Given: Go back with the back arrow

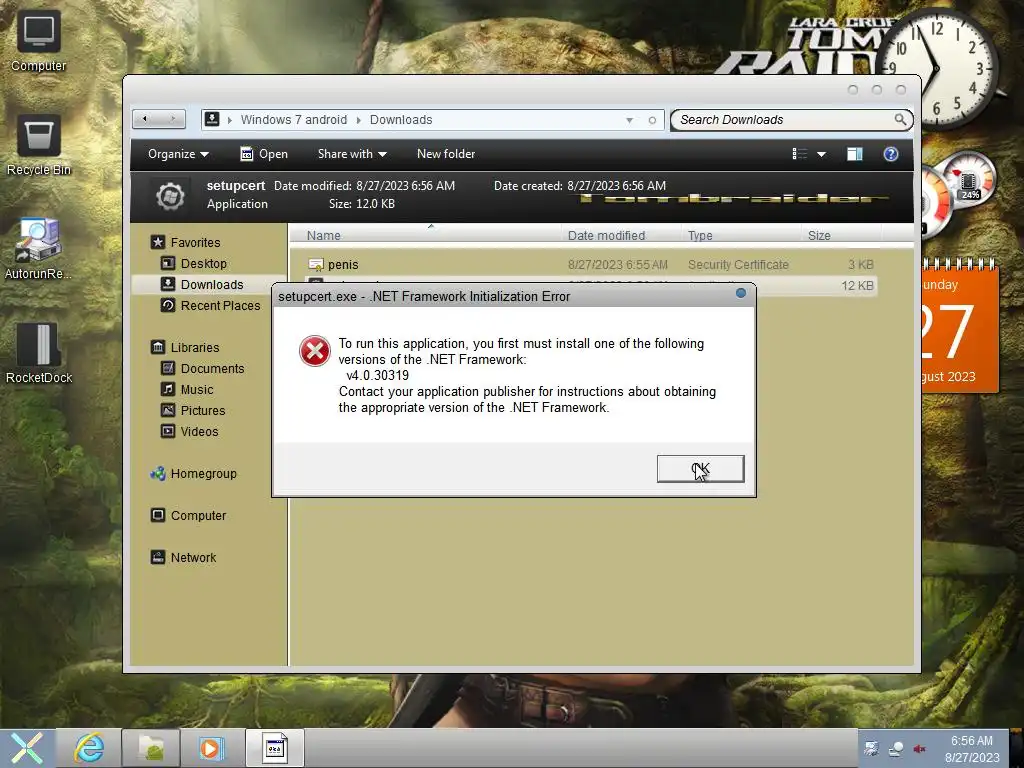Looking at the screenshot, I should point(145,119).
